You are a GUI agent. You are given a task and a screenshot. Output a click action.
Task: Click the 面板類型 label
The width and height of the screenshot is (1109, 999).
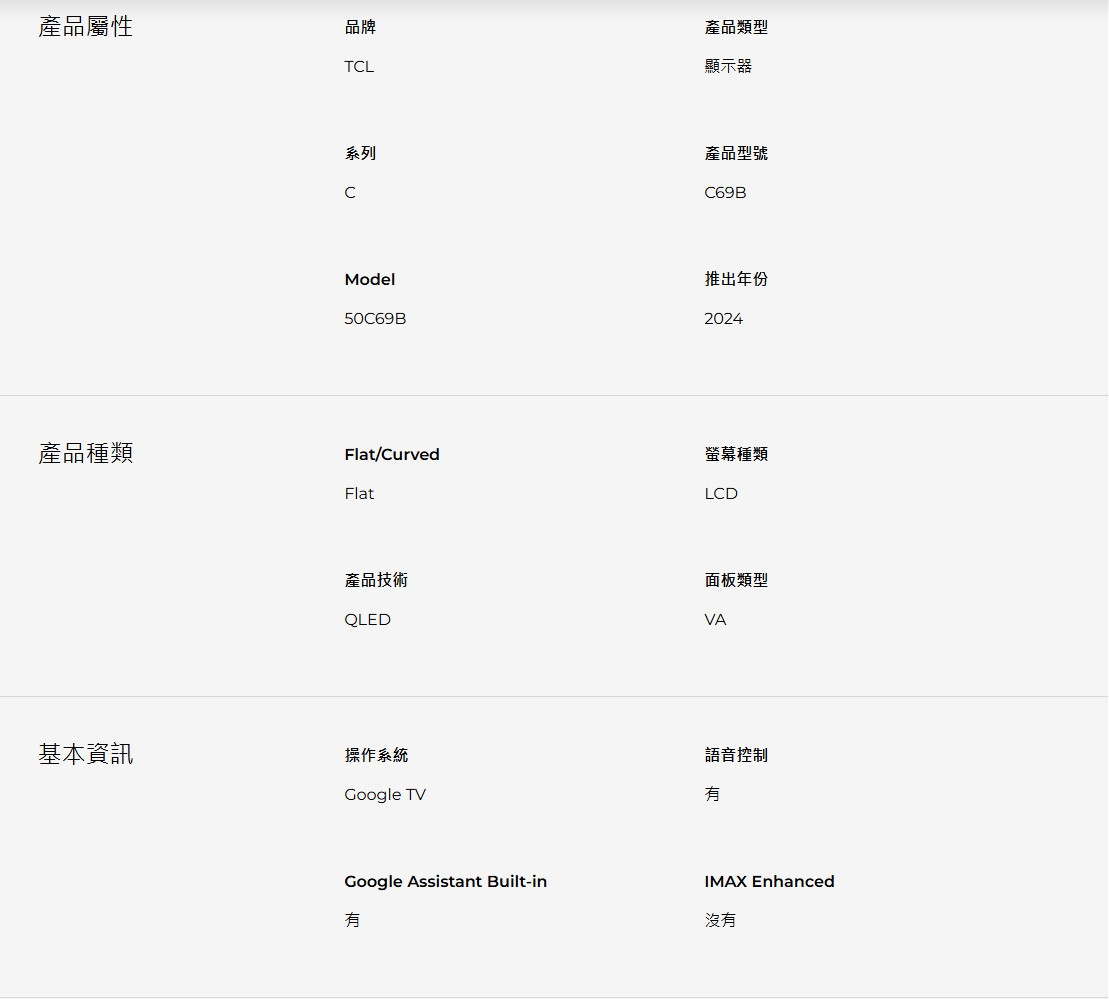pos(736,580)
